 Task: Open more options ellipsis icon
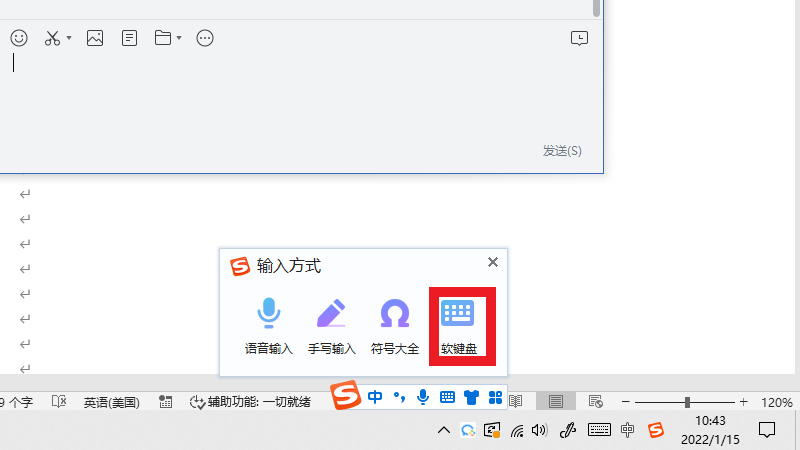coord(205,38)
